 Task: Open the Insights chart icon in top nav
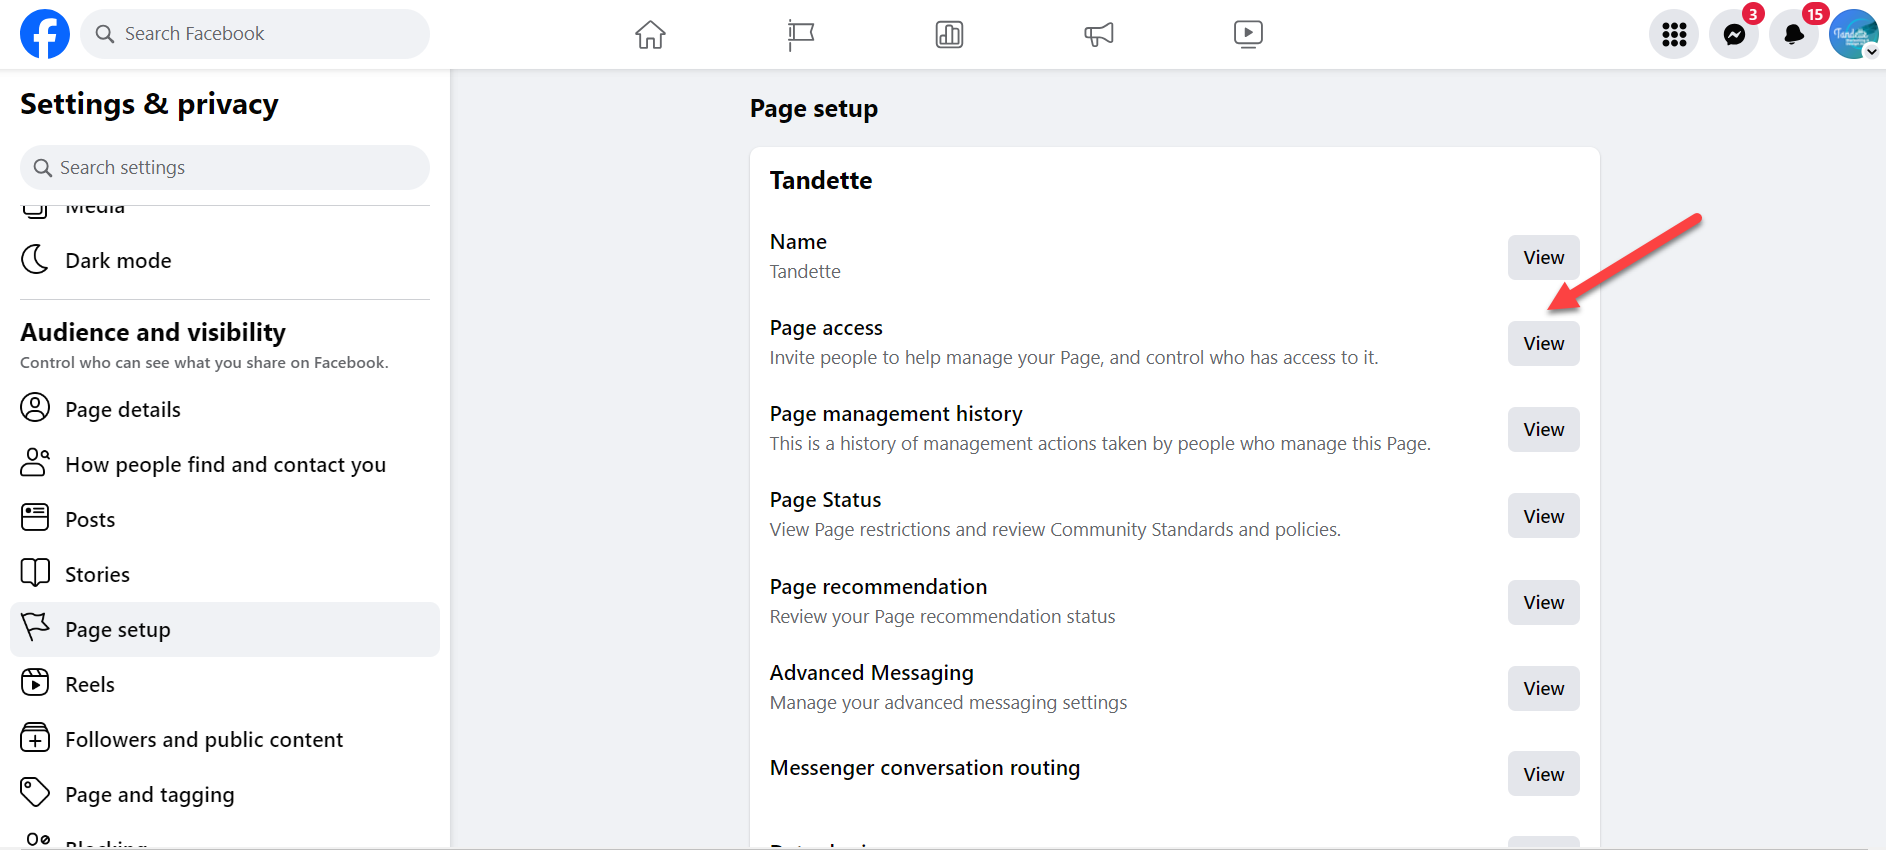[x=949, y=34]
